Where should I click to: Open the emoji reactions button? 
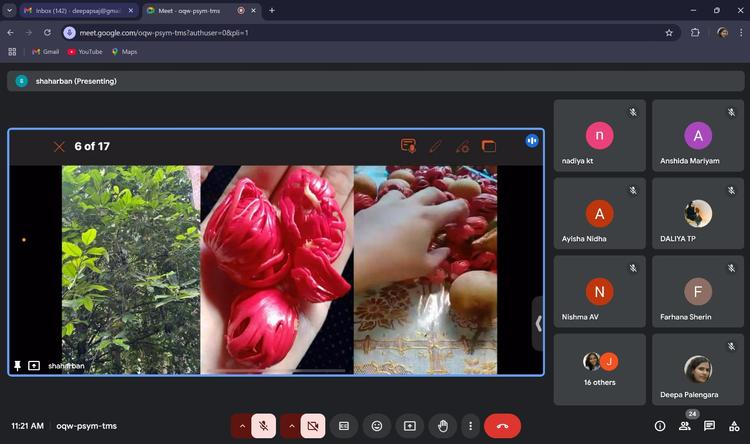[x=376, y=426]
